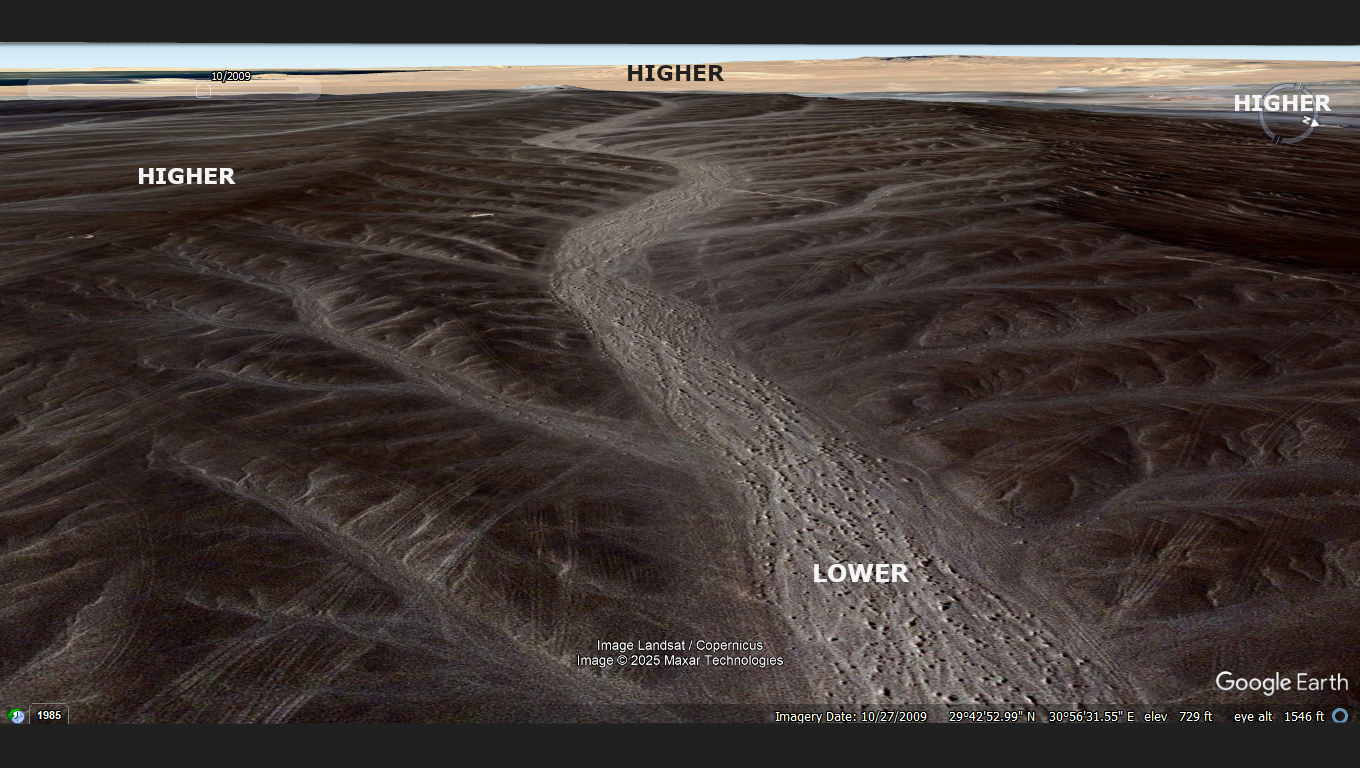The image size is (1360, 768).
Task: Click the Google Earth logo
Action: click(x=1281, y=683)
